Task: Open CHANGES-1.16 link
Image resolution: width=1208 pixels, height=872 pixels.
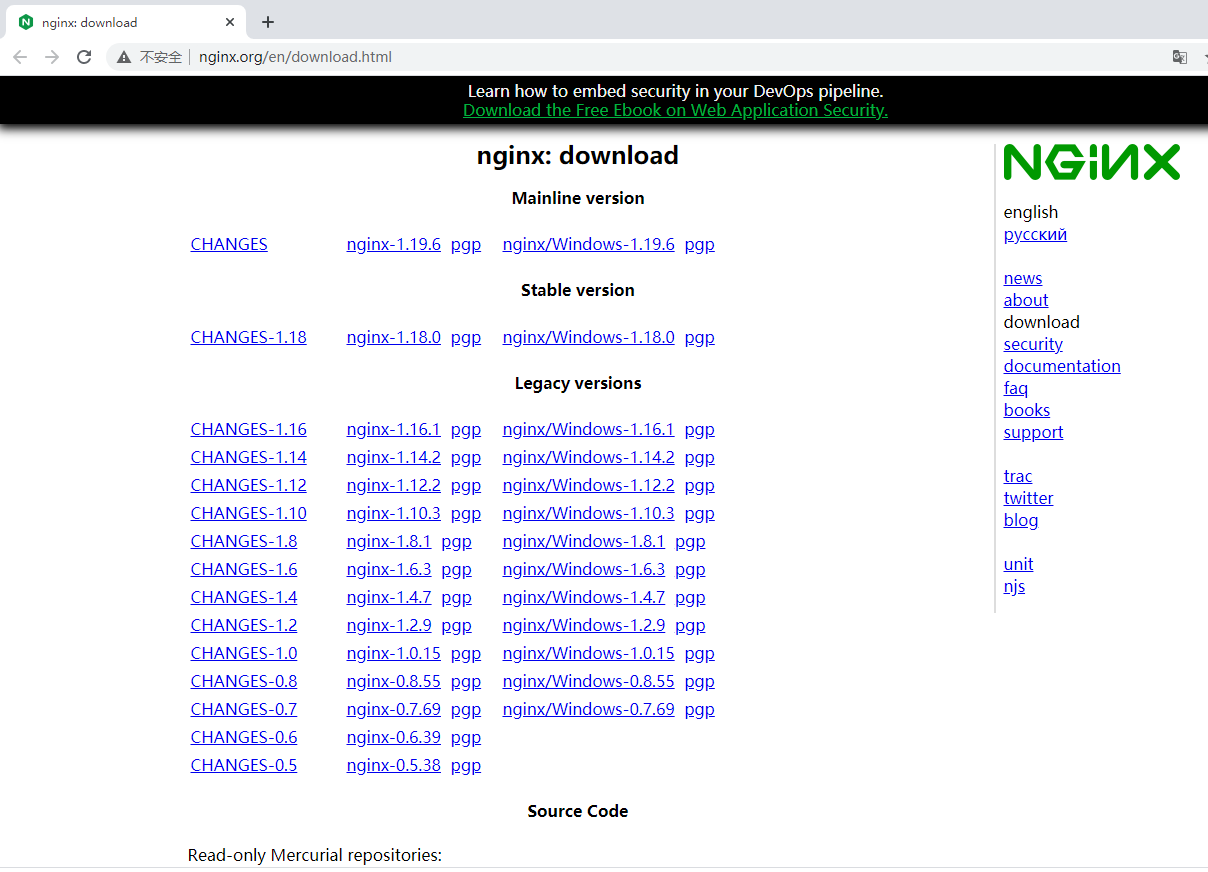Action: [248, 429]
